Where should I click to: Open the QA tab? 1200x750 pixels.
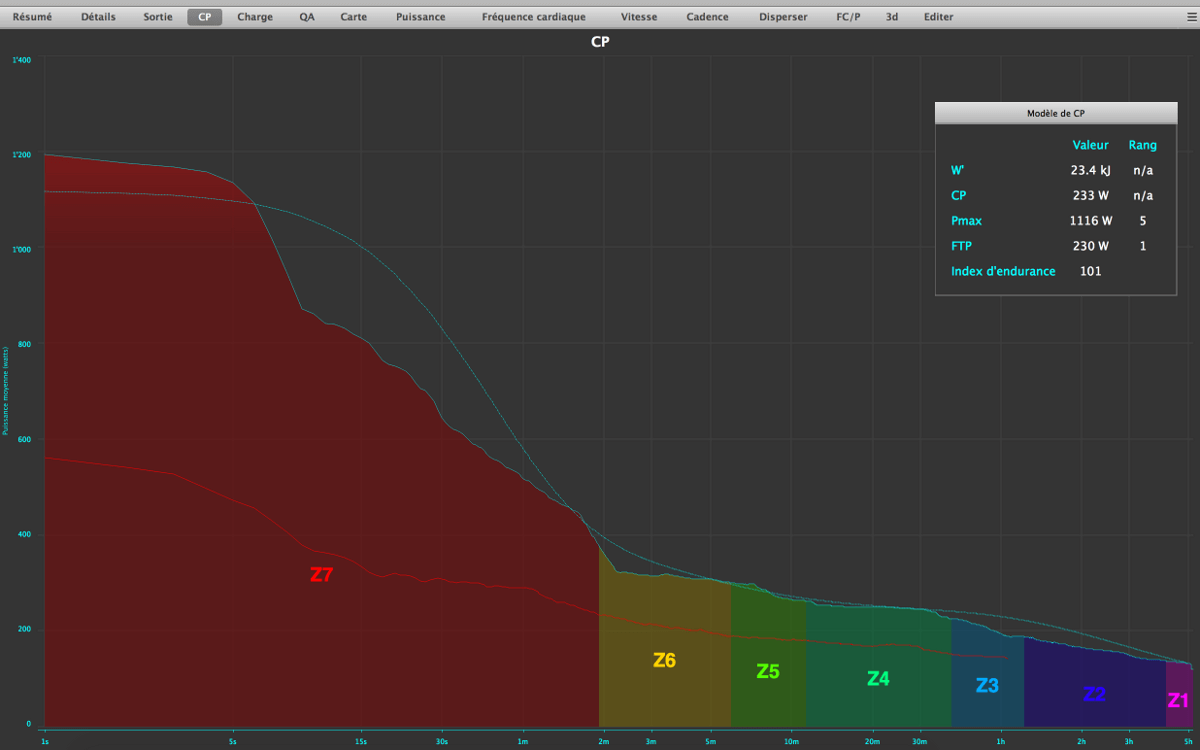tap(307, 17)
